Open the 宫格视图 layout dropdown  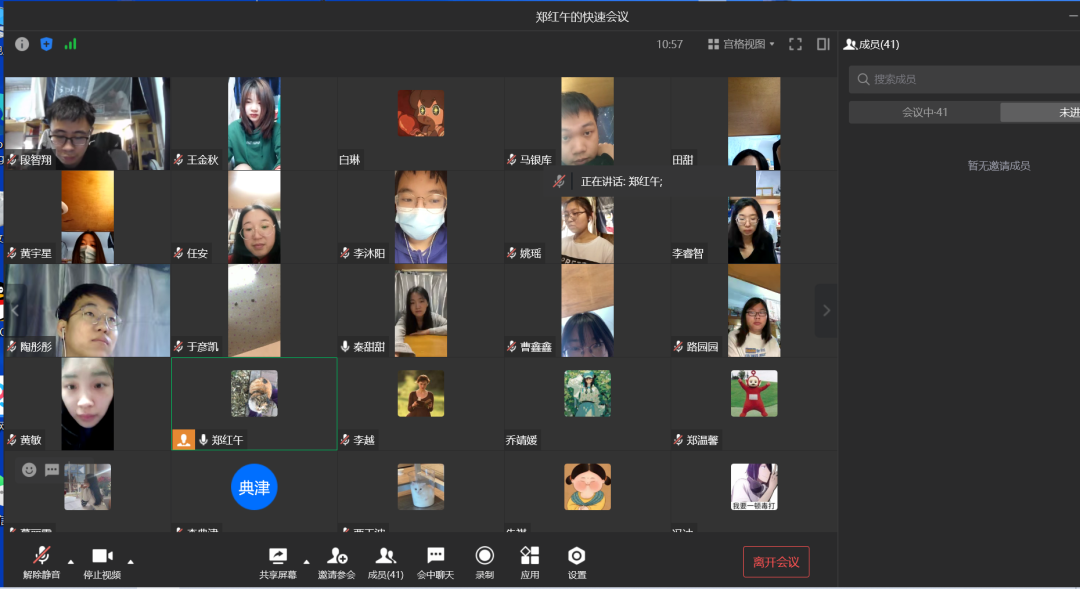point(740,44)
